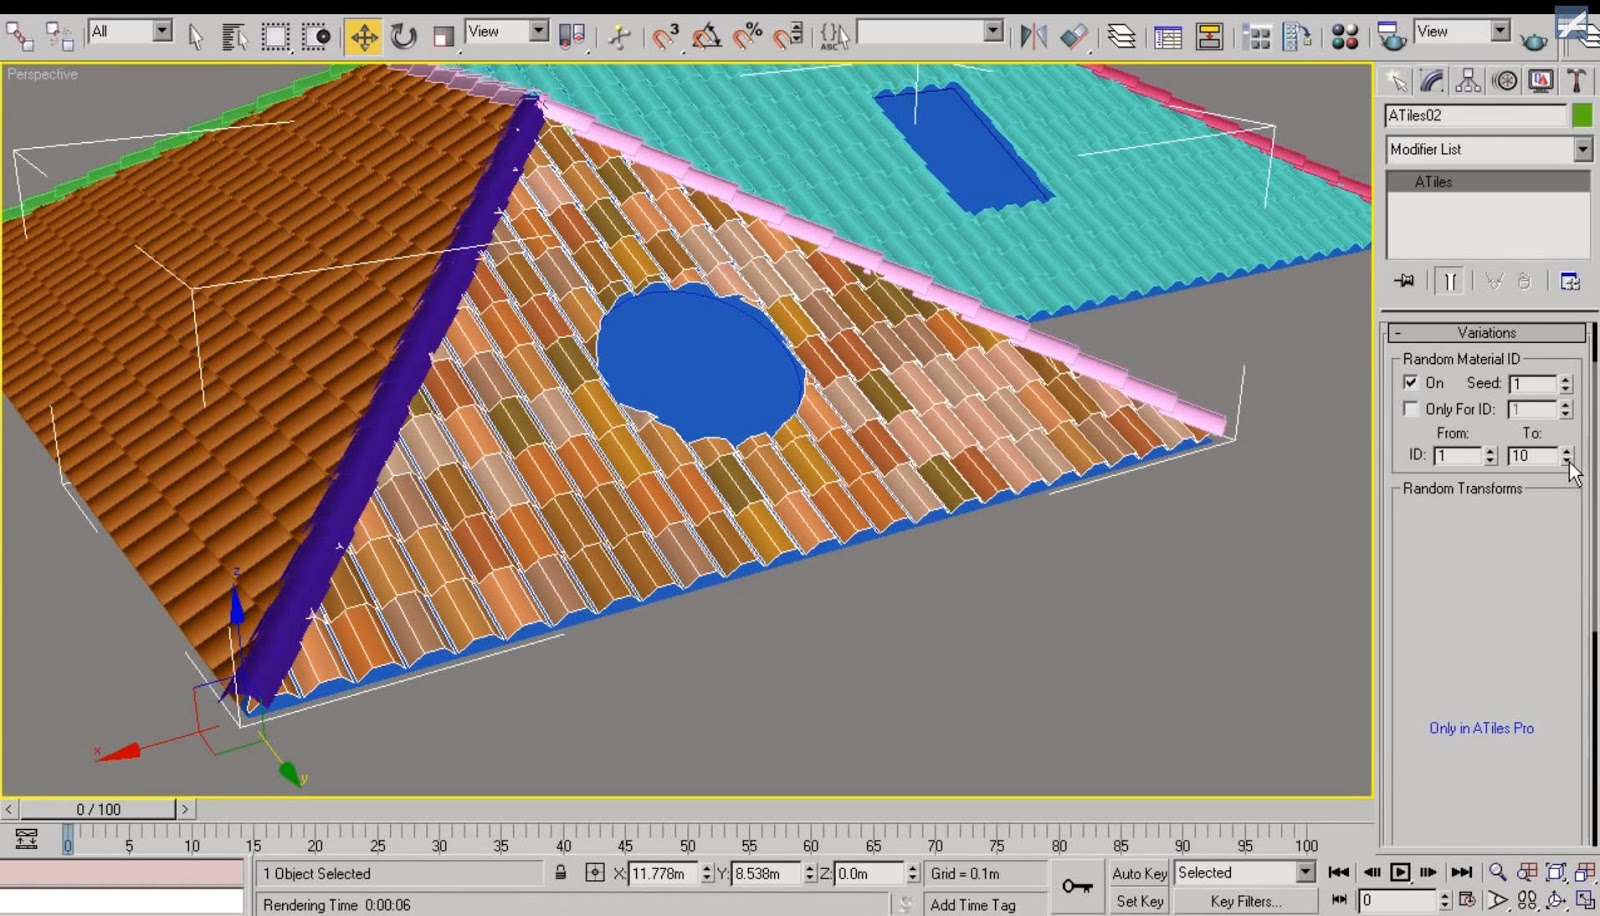
Task: Open the Modifier List dropdown
Action: point(1583,149)
